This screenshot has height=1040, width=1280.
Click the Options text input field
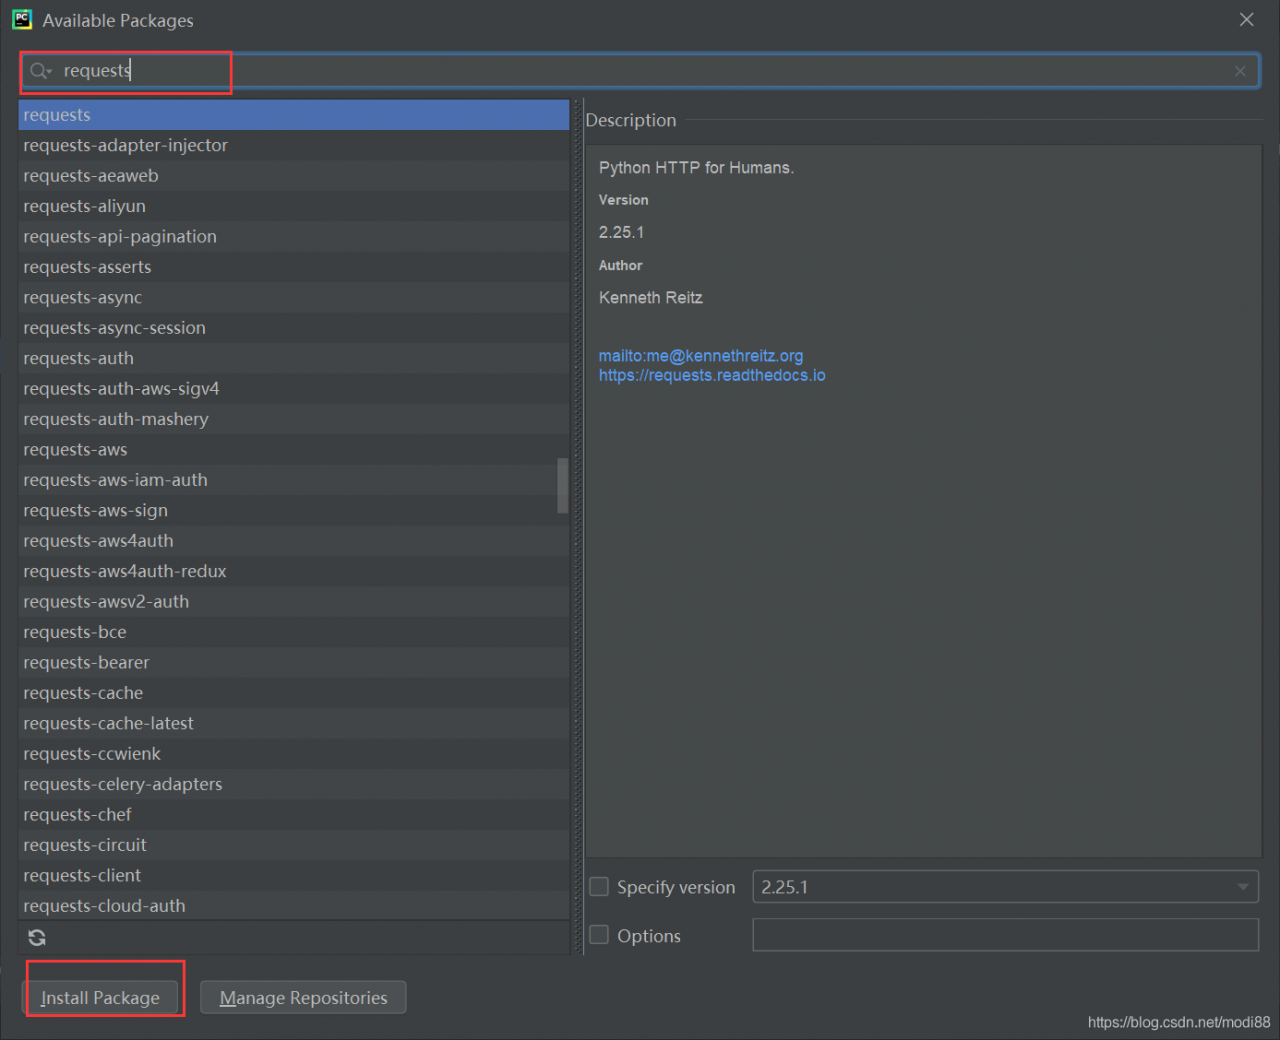[1005, 935]
